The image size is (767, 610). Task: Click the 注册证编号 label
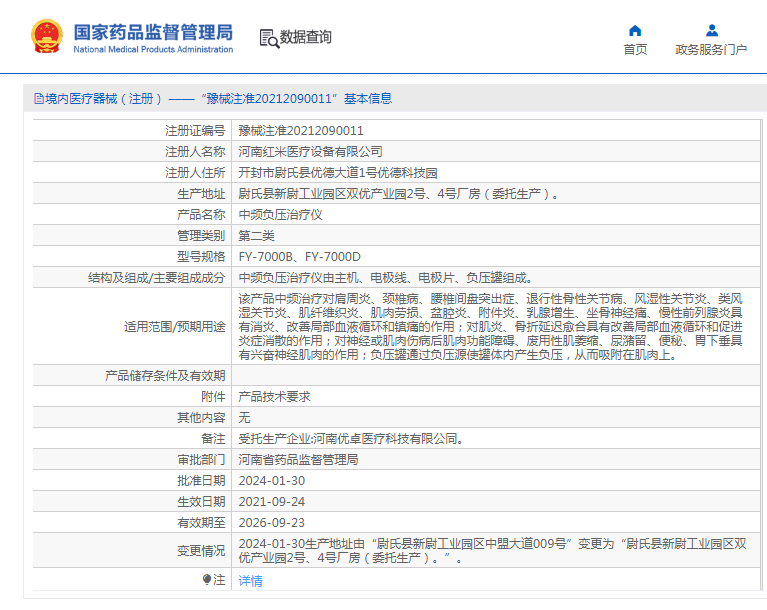(x=195, y=131)
